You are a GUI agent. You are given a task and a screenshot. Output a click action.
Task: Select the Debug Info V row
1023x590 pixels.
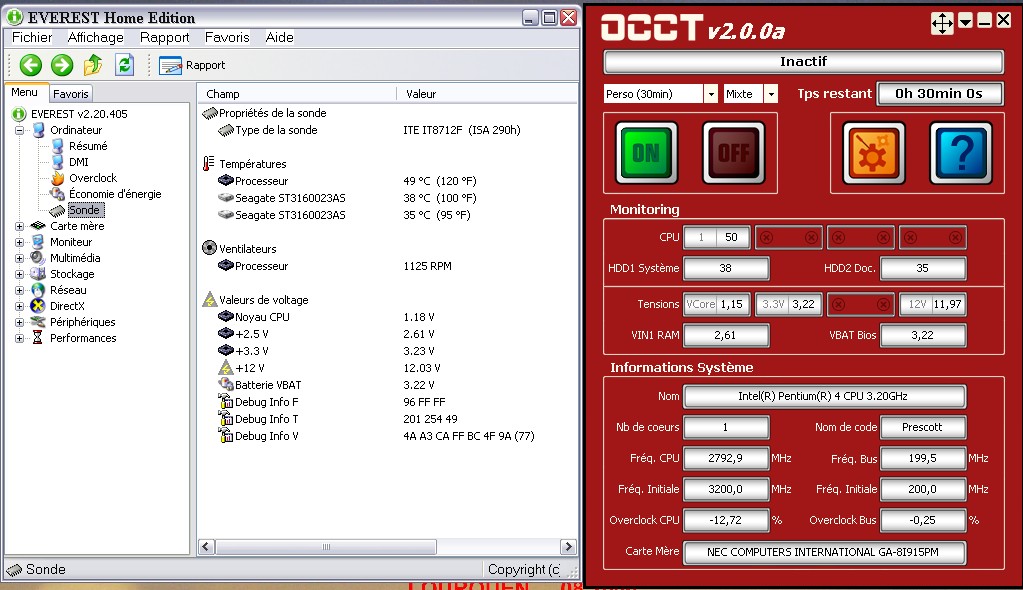(388, 436)
